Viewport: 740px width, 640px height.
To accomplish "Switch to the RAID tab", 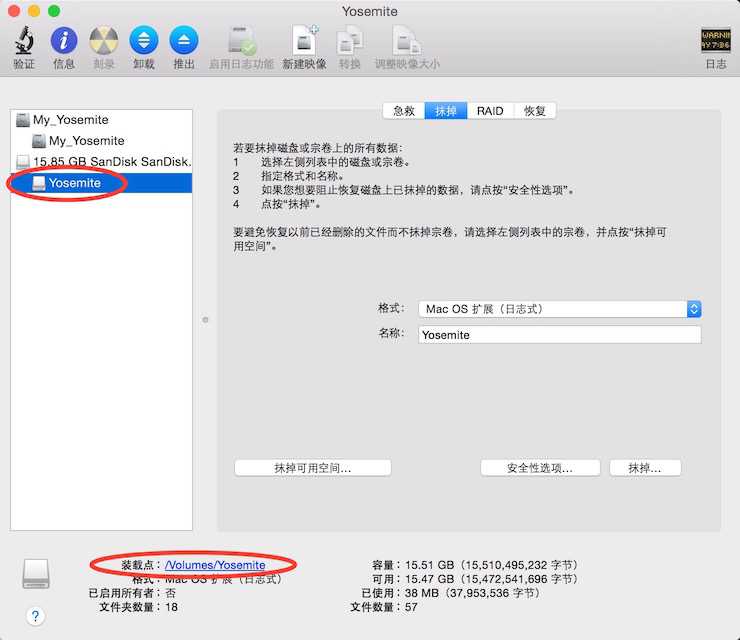I will pos(490,111).
